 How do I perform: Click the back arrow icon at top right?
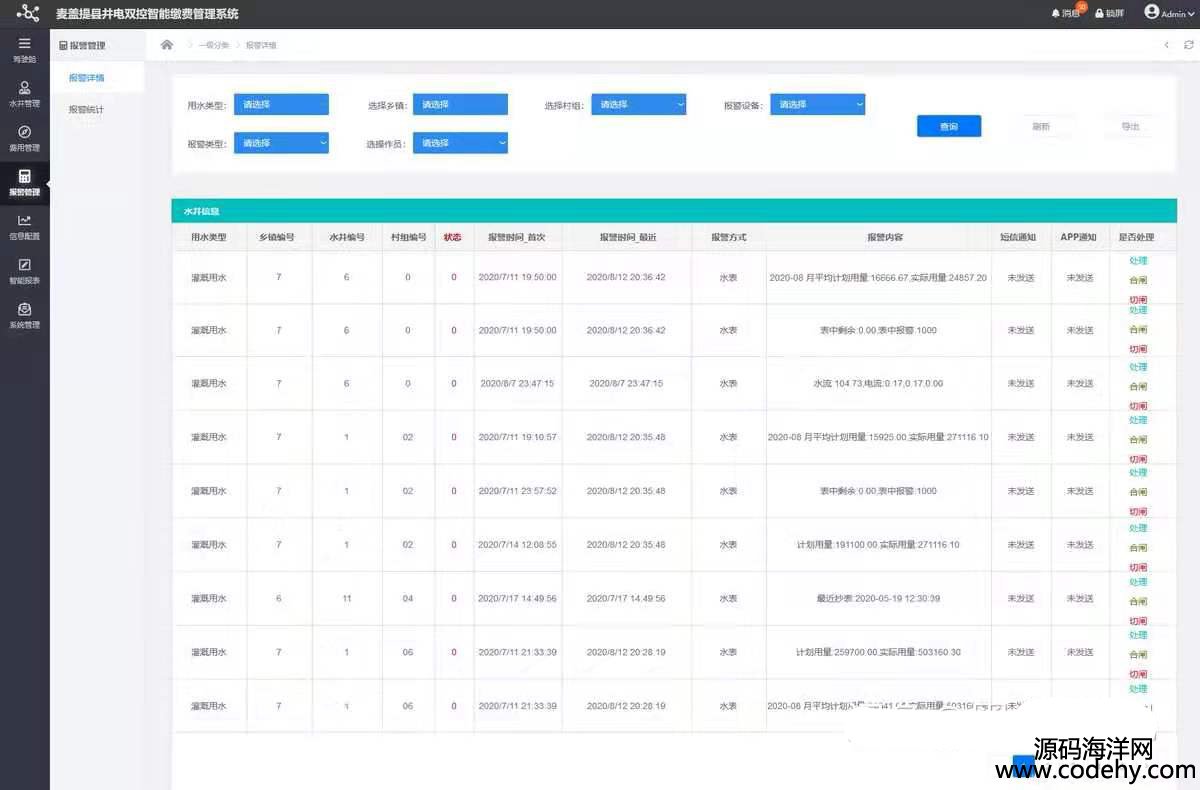[1166, 45]
